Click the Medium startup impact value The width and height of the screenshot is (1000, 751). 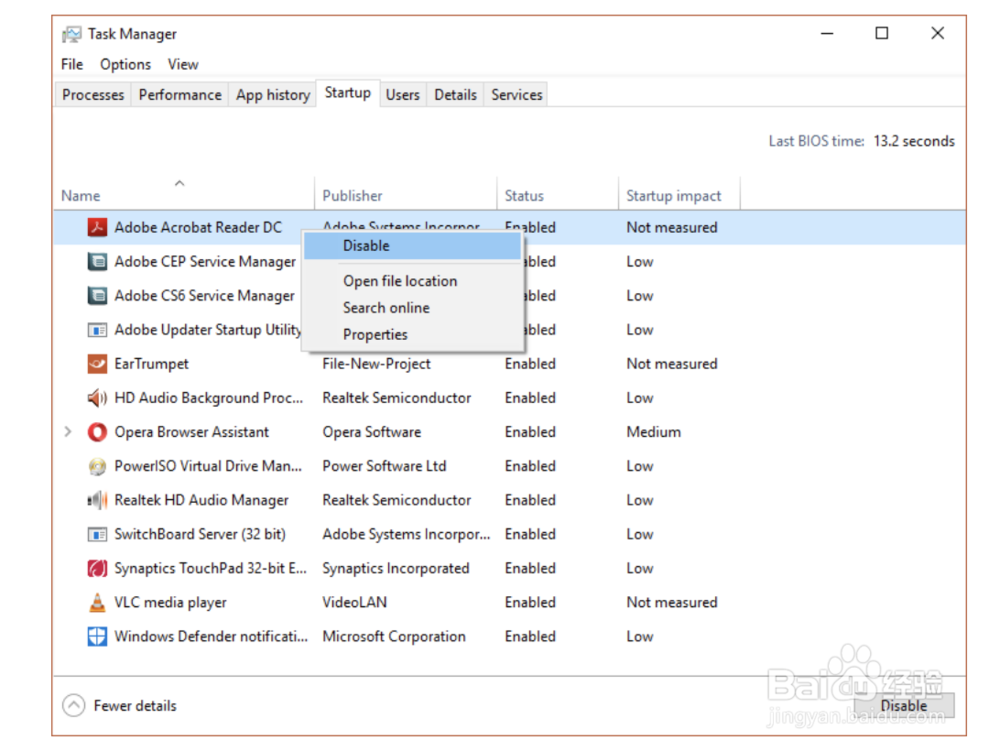coord(654,432)
